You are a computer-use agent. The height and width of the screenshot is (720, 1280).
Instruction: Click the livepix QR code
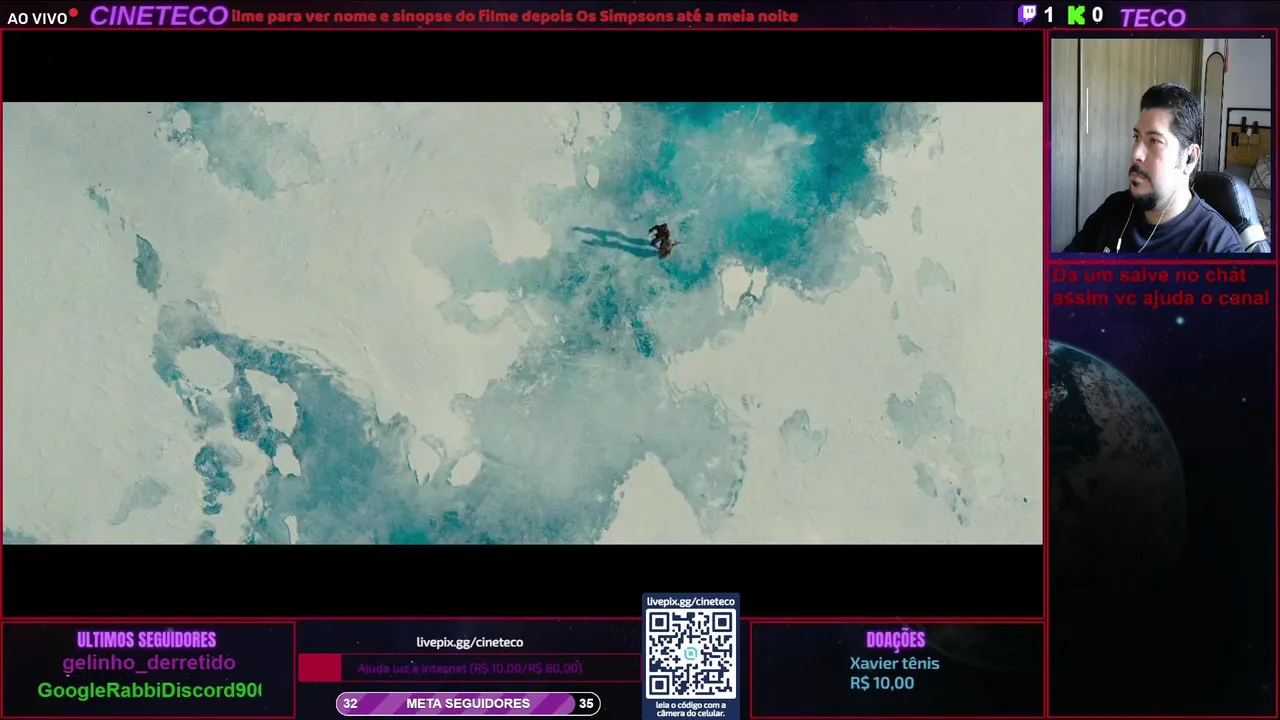click(691, 654)
